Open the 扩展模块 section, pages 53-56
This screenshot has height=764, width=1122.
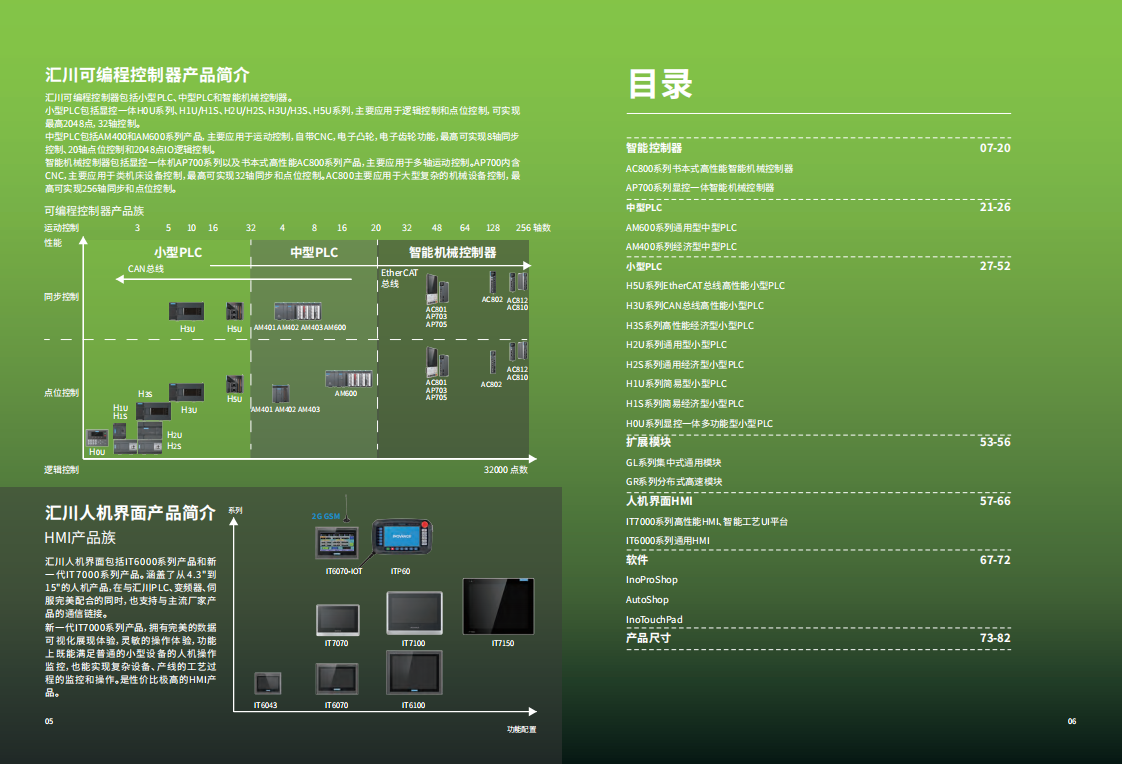(648, 442)
